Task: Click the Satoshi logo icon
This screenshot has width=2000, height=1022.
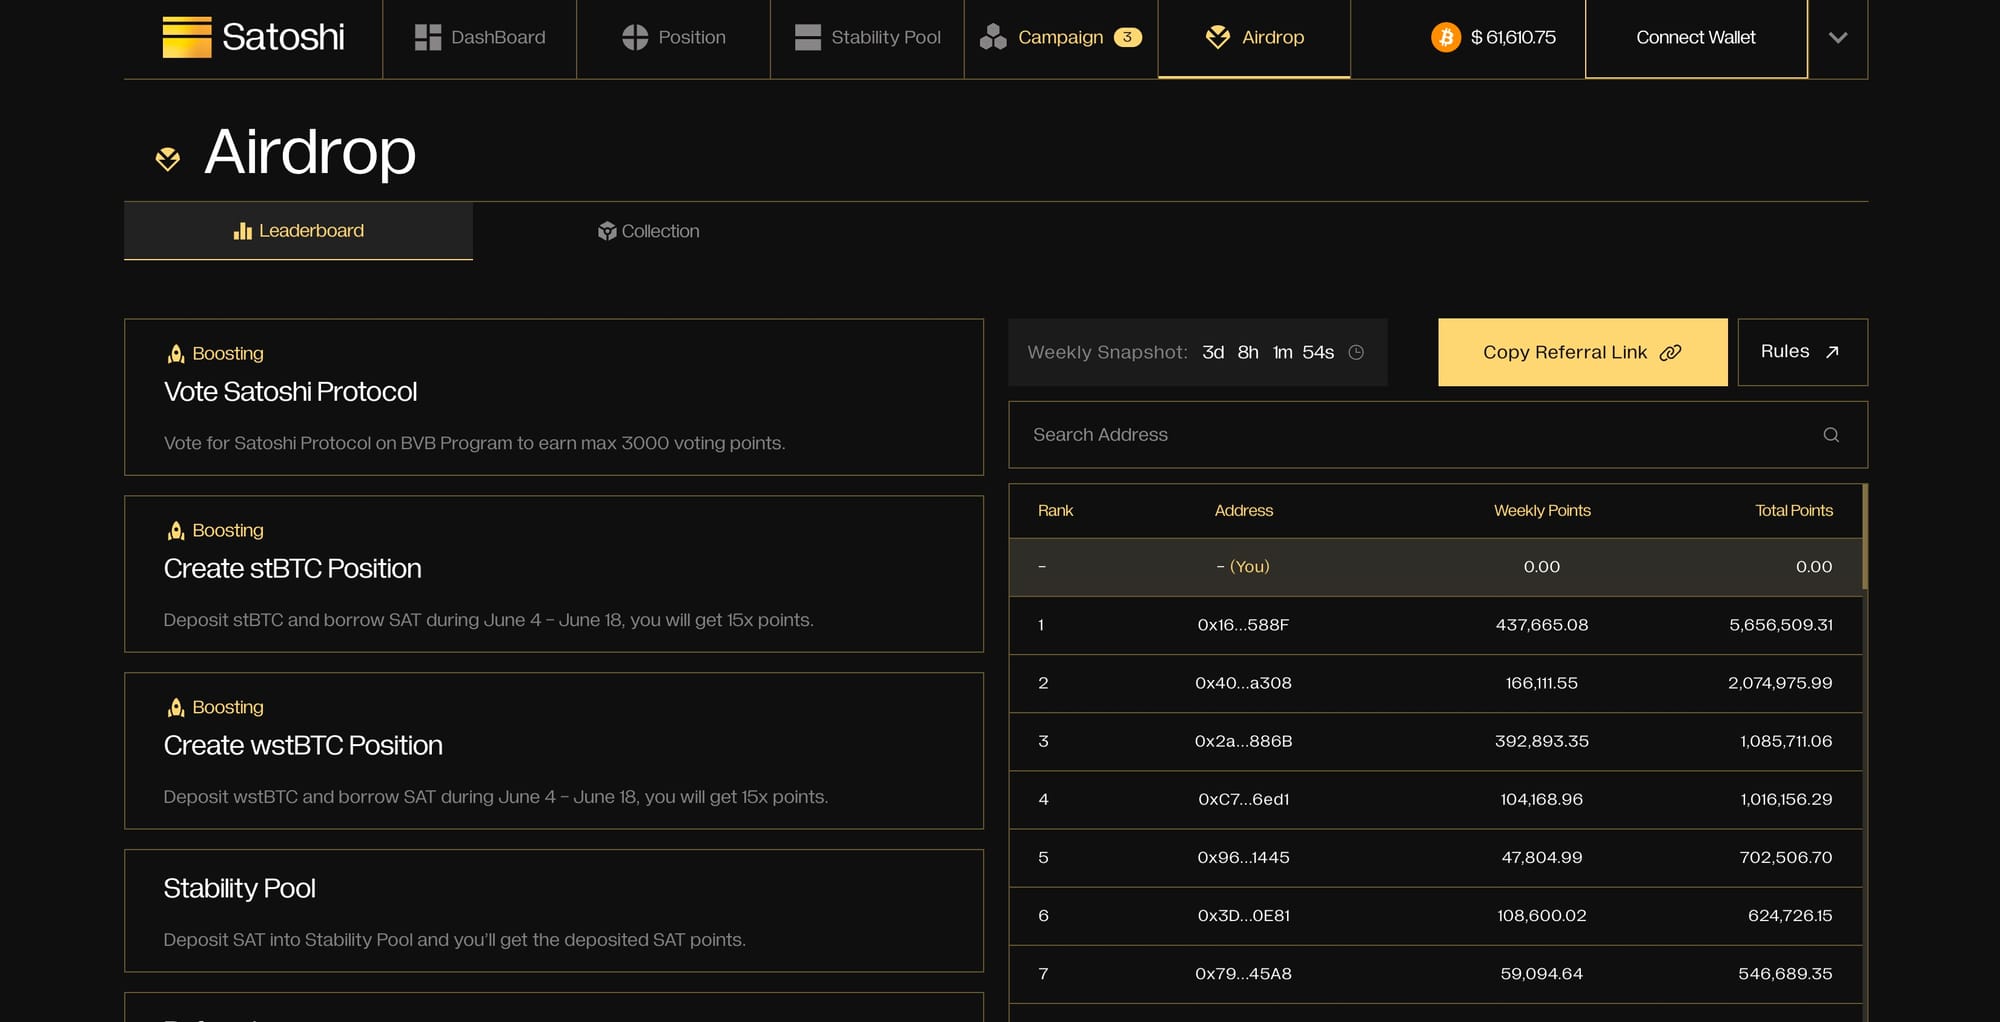Action: point(187,37)
